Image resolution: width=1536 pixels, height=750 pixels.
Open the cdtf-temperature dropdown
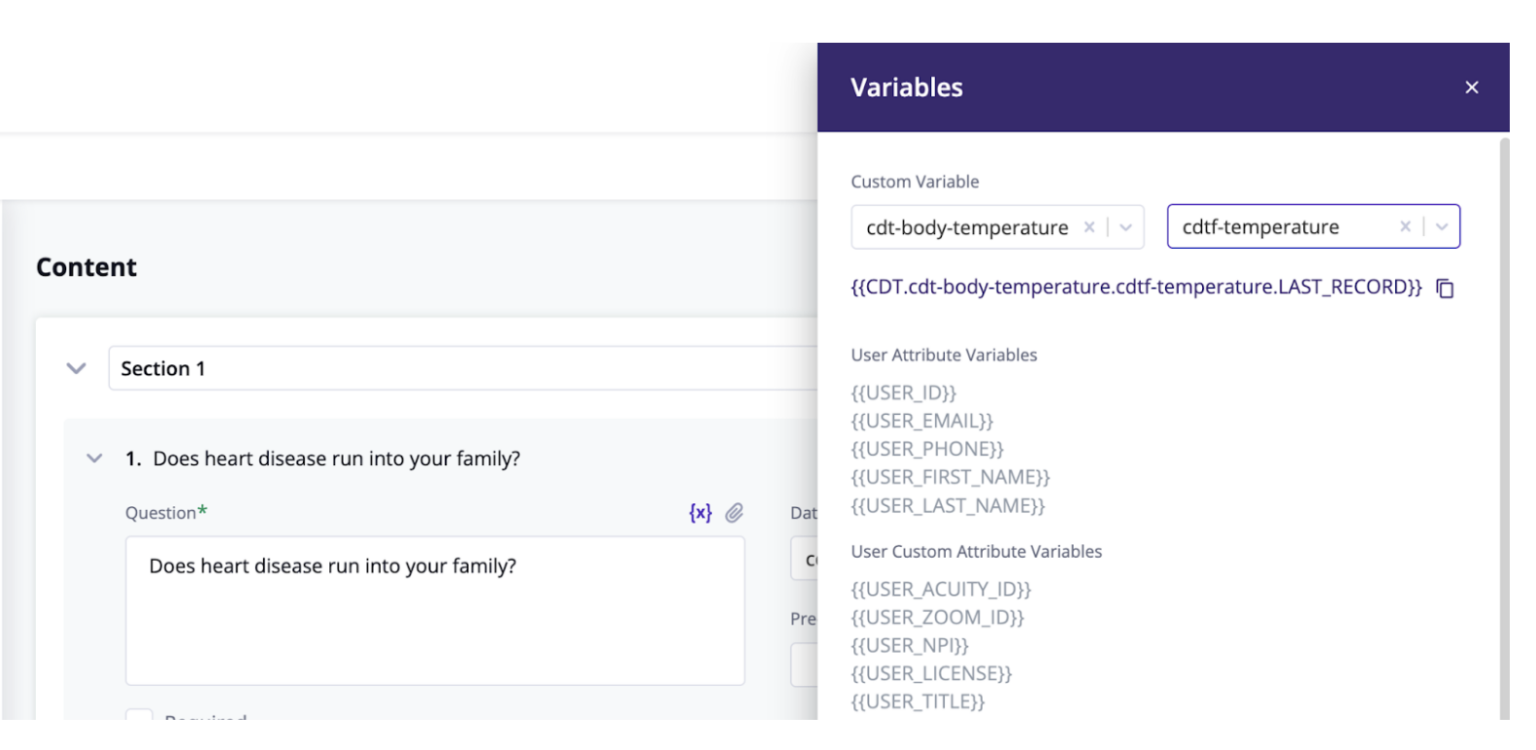point(1442,227)
